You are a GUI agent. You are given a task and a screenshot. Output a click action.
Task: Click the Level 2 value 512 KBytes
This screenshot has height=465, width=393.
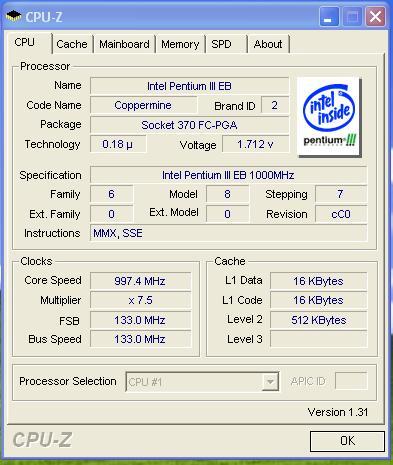tap(318, 320)
